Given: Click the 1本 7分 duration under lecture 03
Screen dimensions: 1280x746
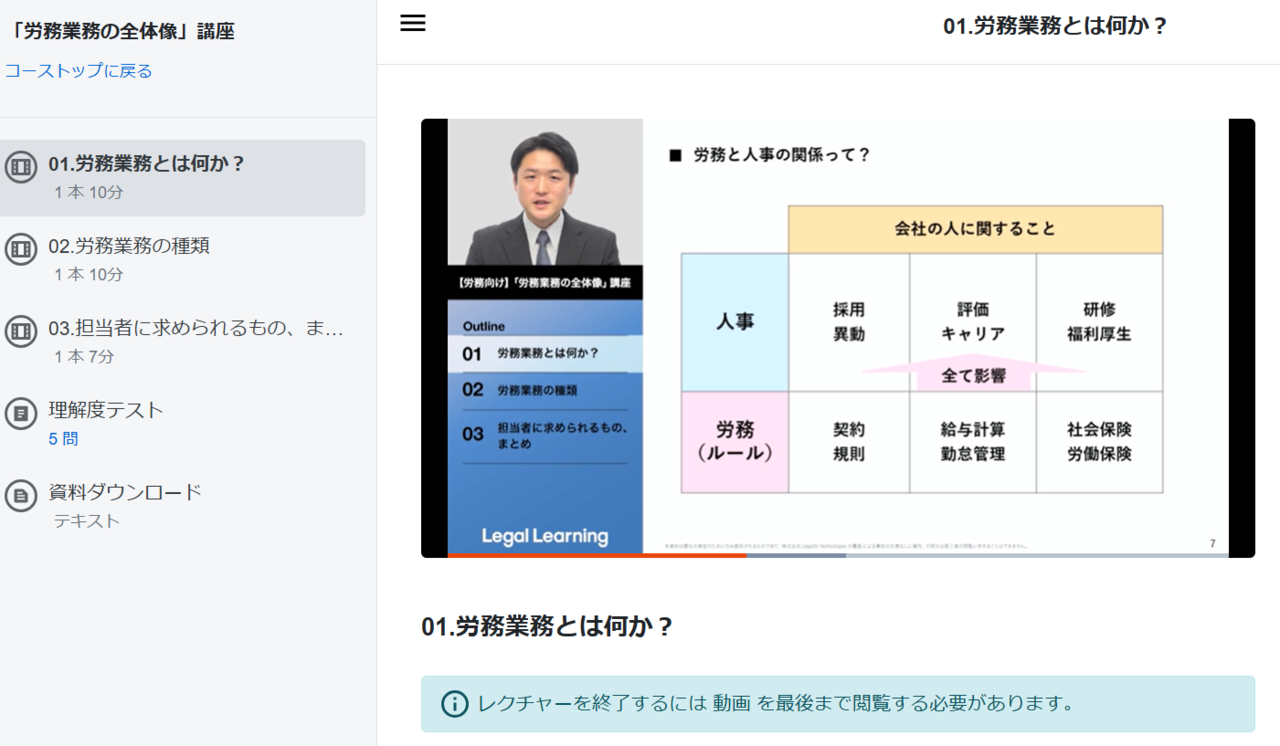Looking at the screenshot, I should click(x=84, y=357).
